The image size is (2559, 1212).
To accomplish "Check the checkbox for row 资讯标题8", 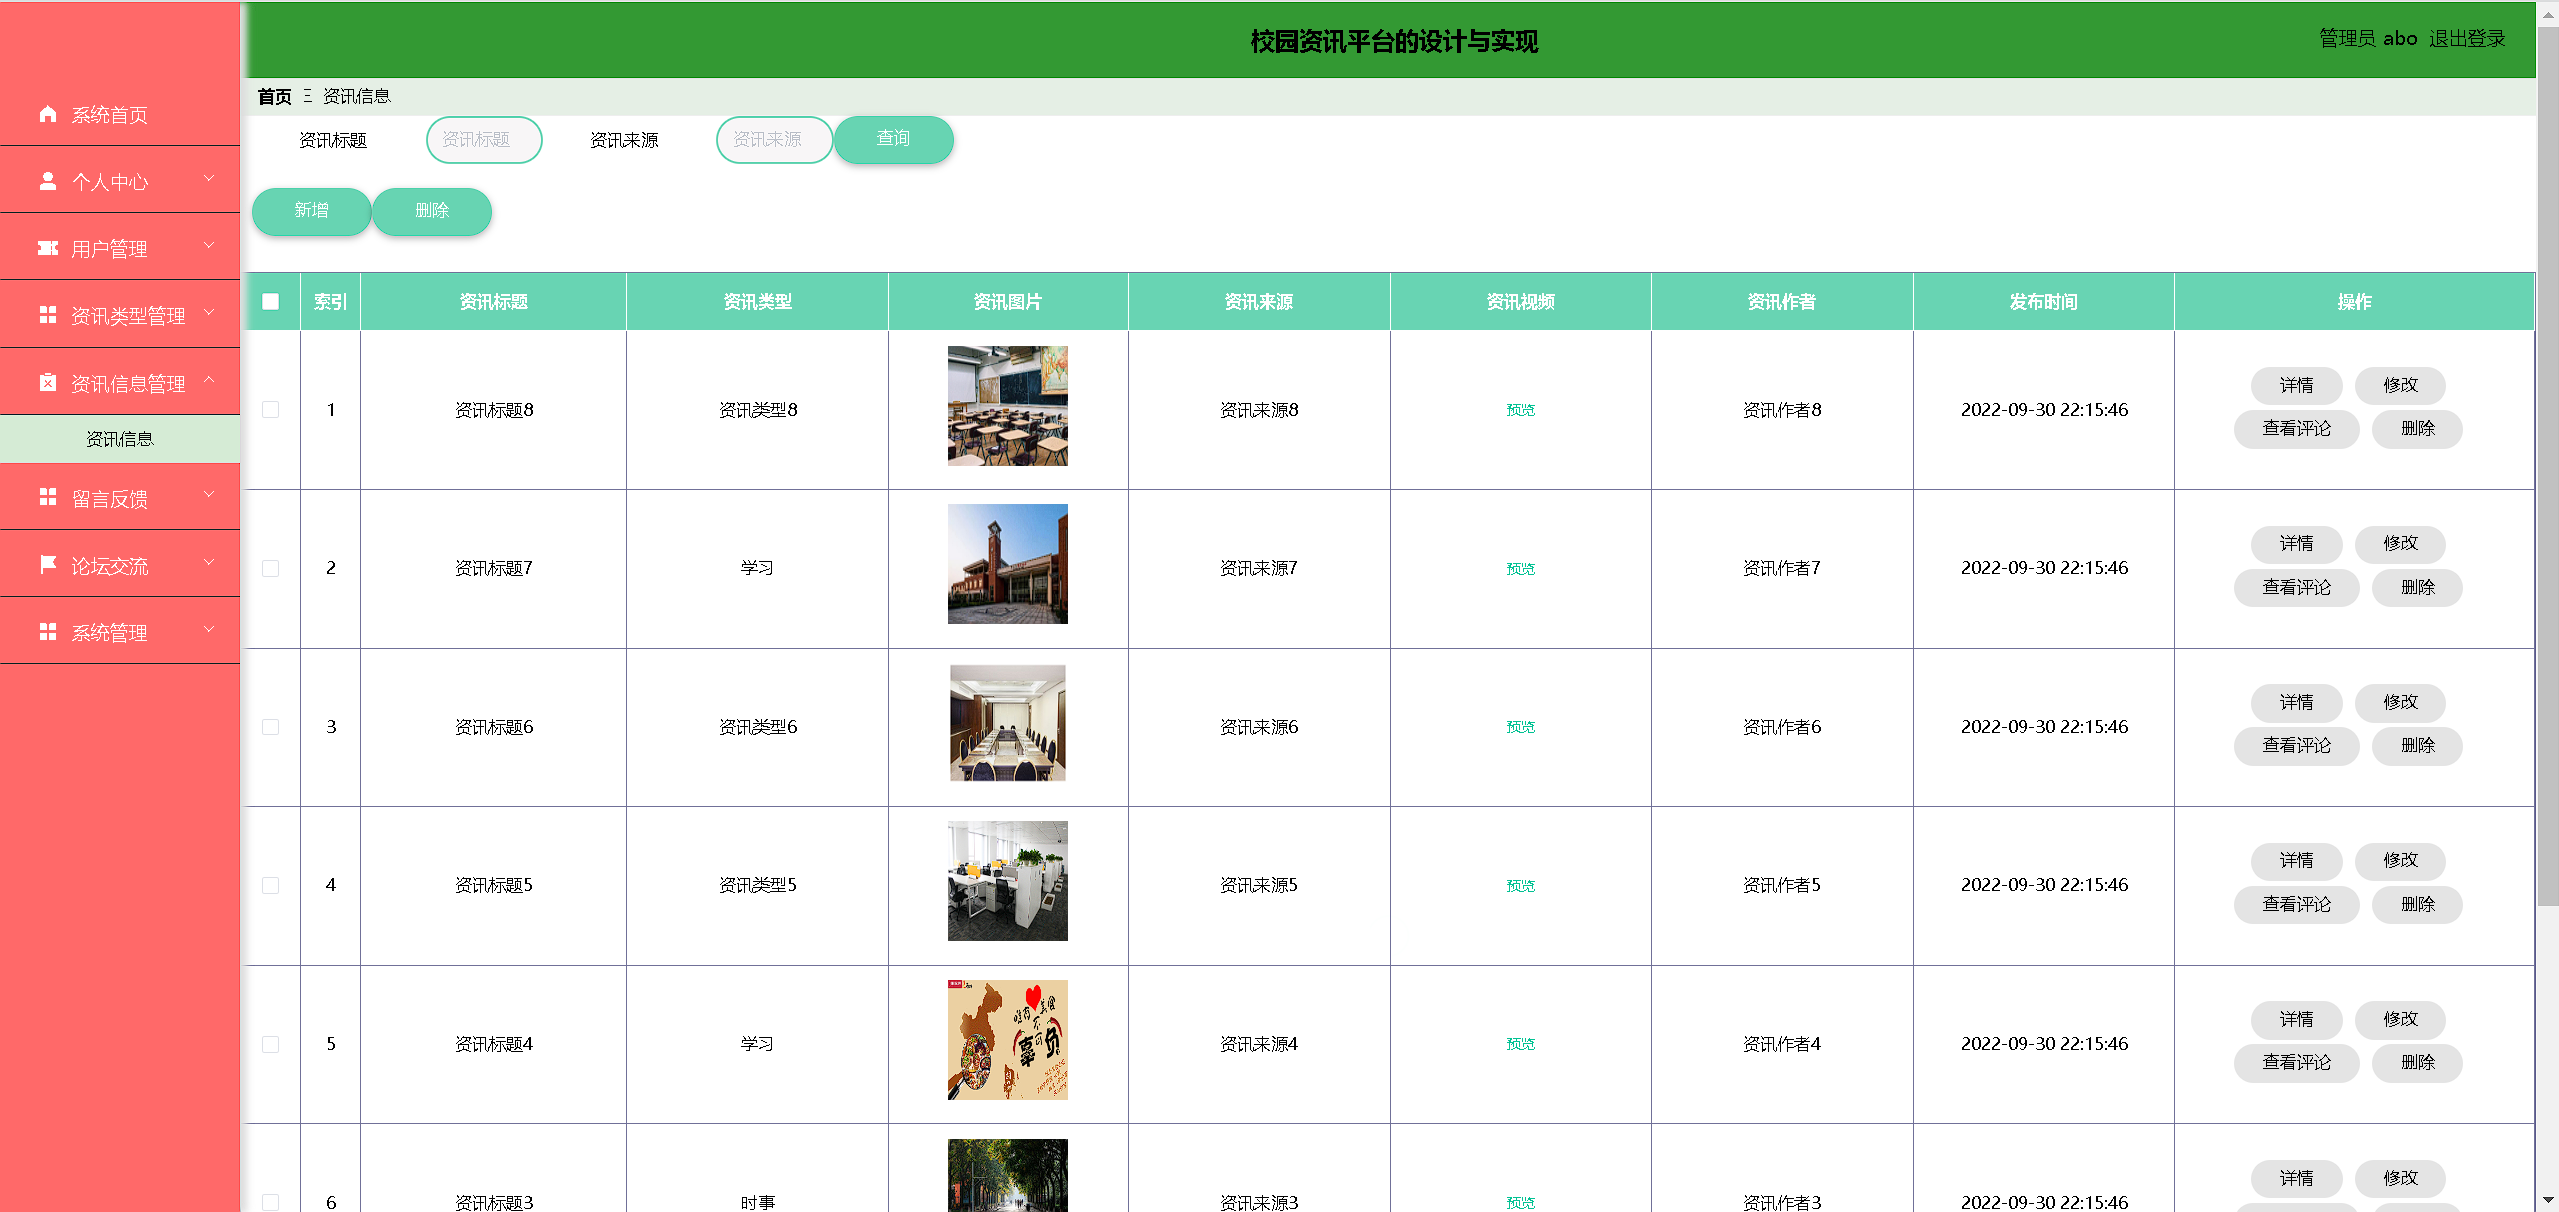I will point(271,410).
